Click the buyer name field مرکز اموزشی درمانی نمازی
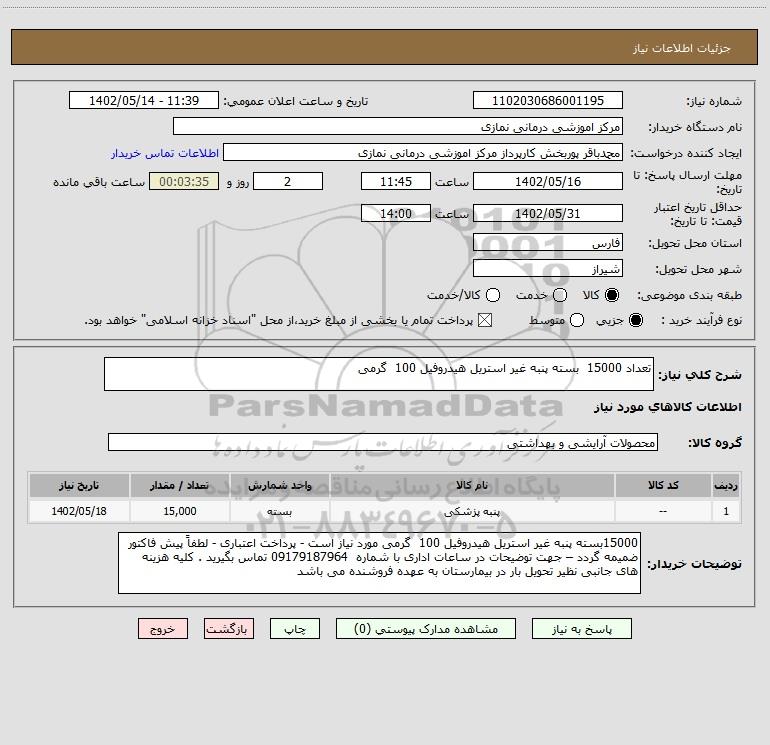This screenshot has width=770, height=745. [398, 126]
